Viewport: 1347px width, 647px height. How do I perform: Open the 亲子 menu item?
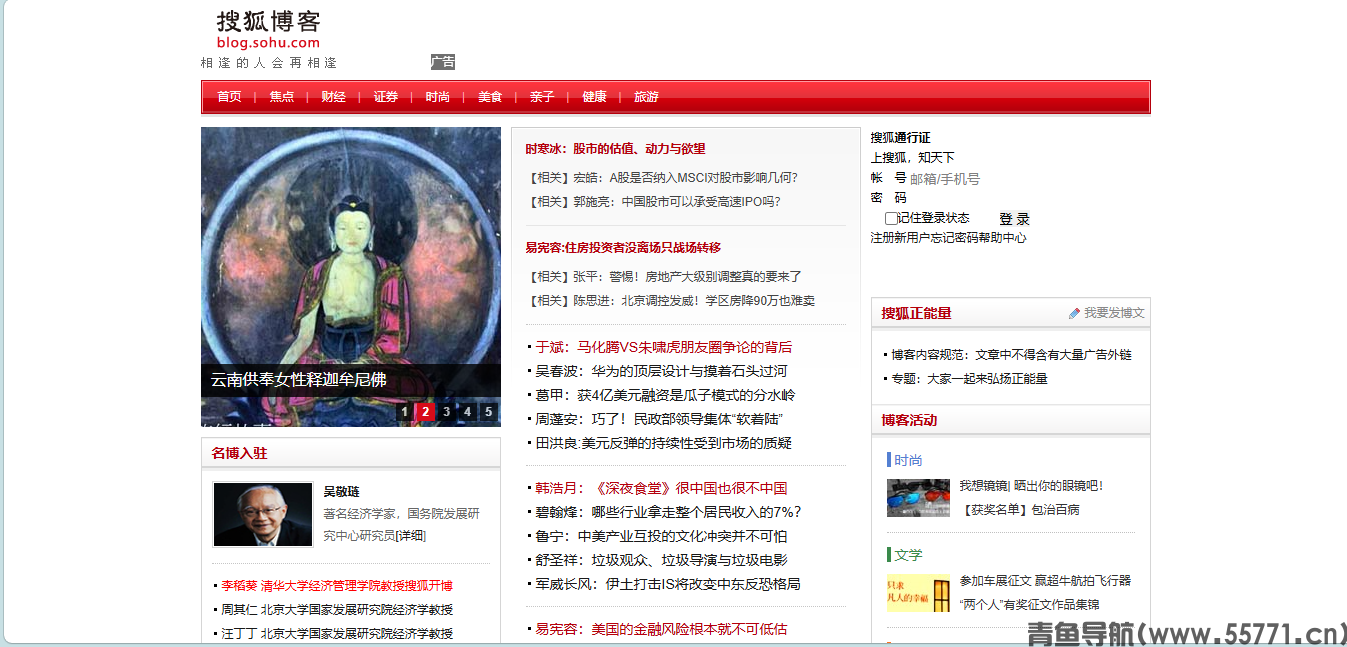pyautogui.click(x=541, y=97)
